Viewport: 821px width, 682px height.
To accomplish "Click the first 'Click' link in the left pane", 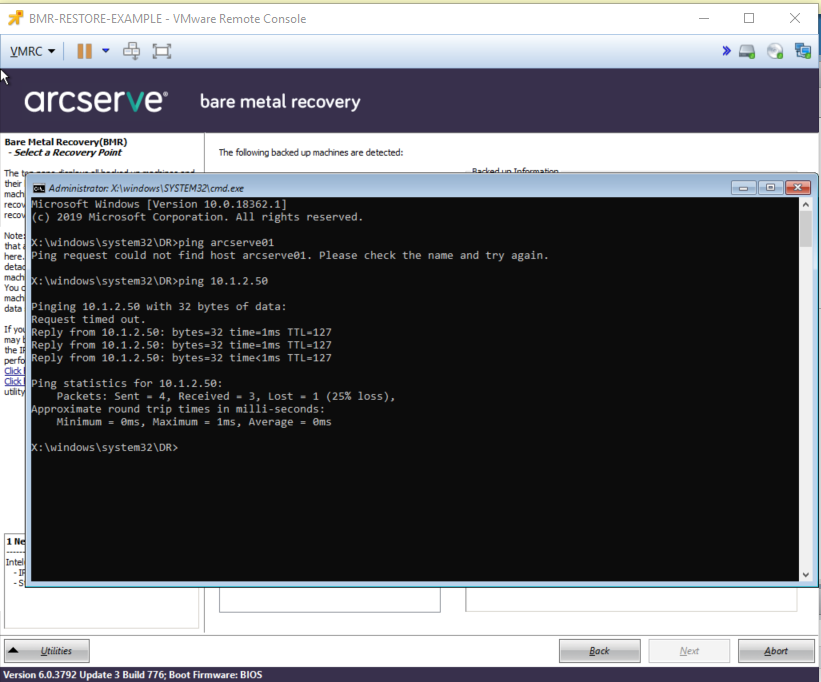I will 14,371.
